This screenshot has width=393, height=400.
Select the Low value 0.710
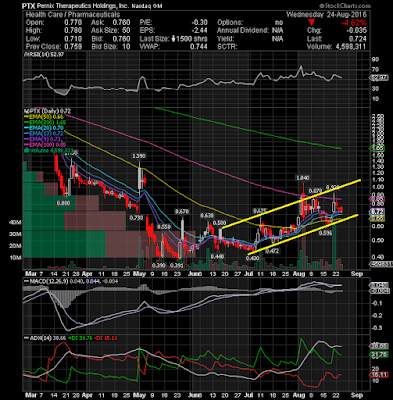tap(73, 39)
